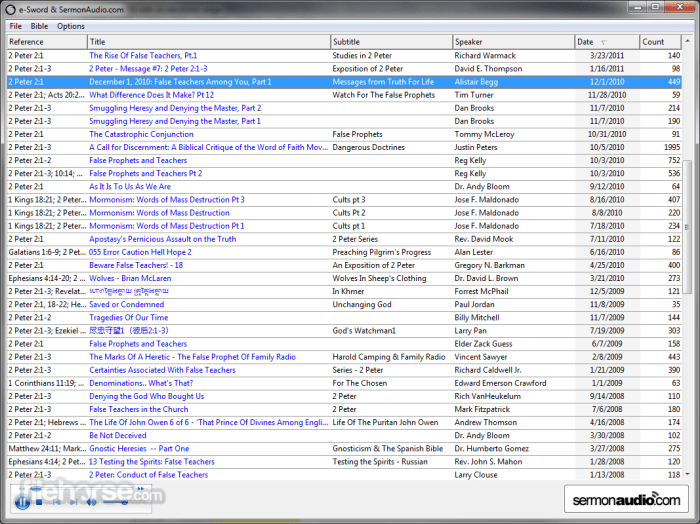Open '13 Testing the Spirits: False Teachers'
The image size is (700, 524).
[x=152, y=462]
